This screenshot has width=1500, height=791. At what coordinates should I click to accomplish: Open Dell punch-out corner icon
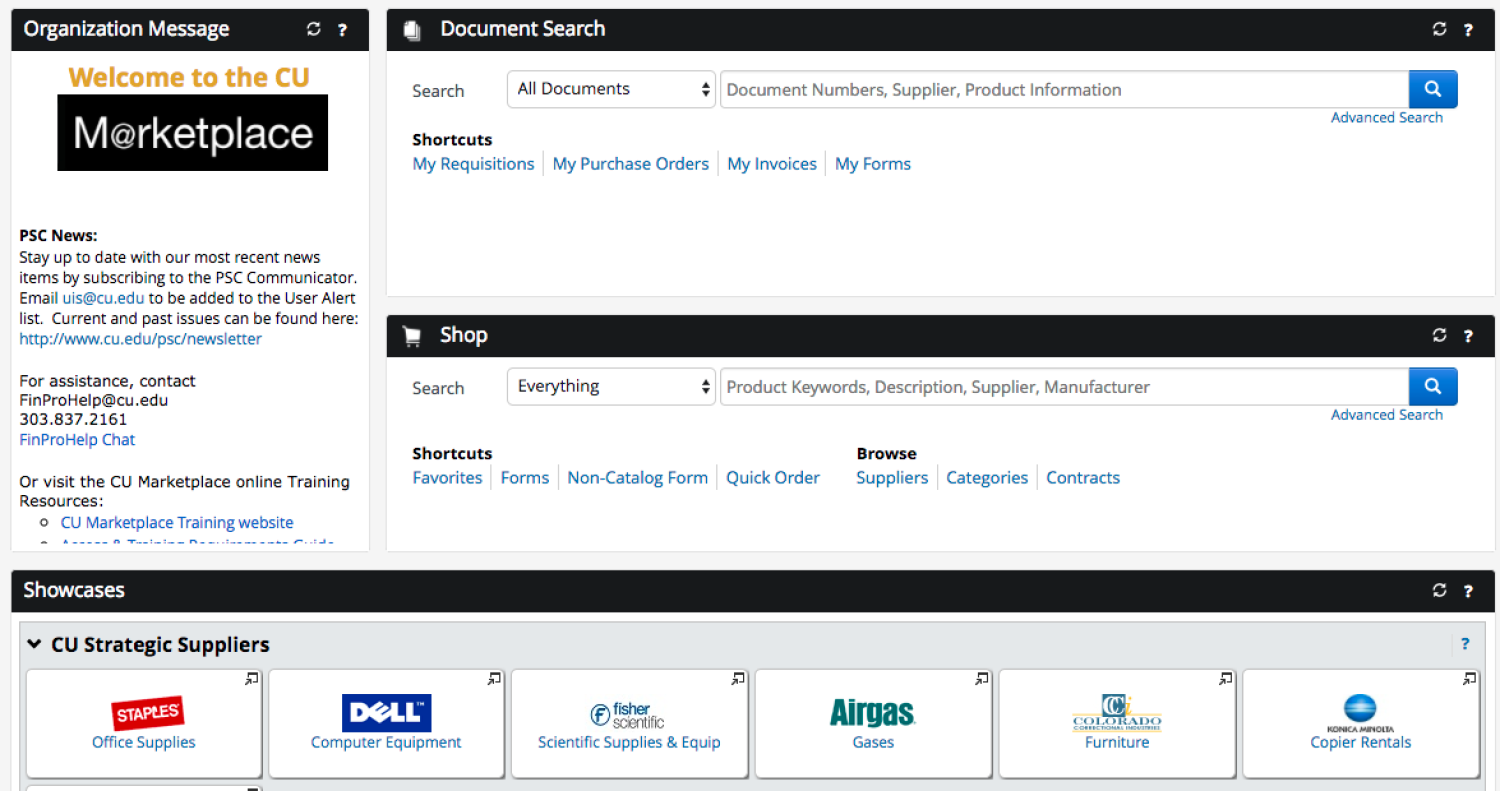tap(494, 679)
